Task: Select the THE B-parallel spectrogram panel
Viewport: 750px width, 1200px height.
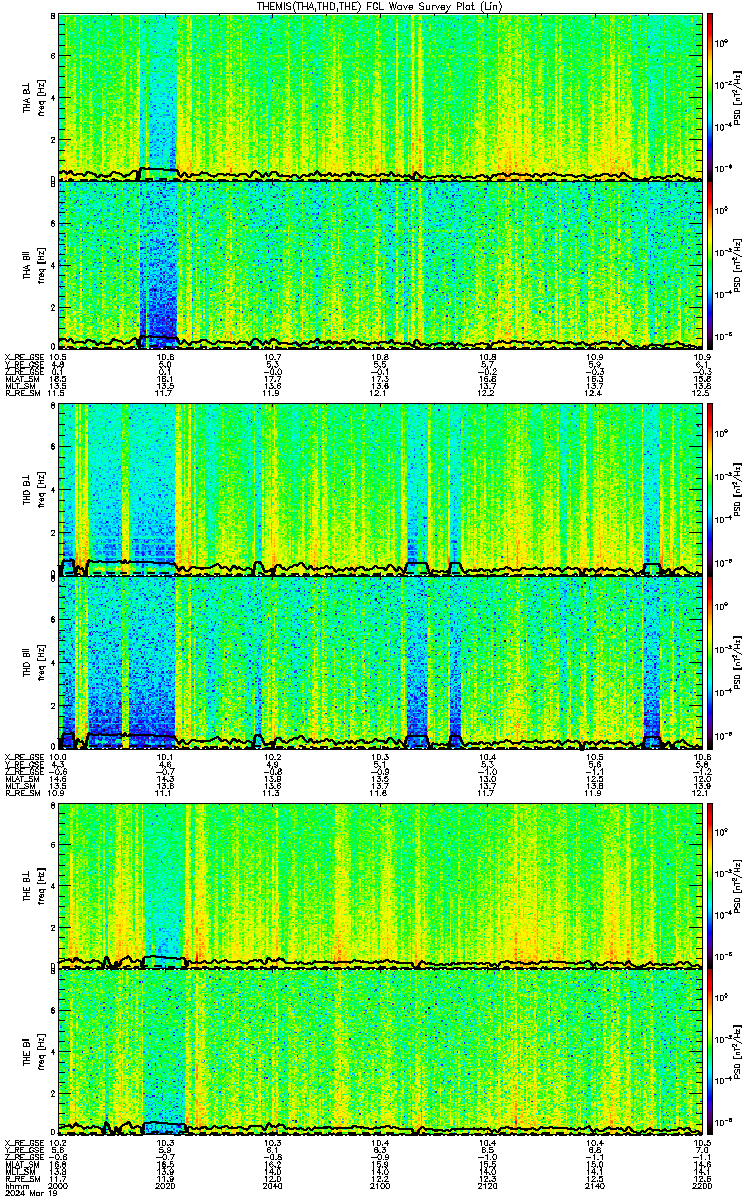Action: 381,1053
